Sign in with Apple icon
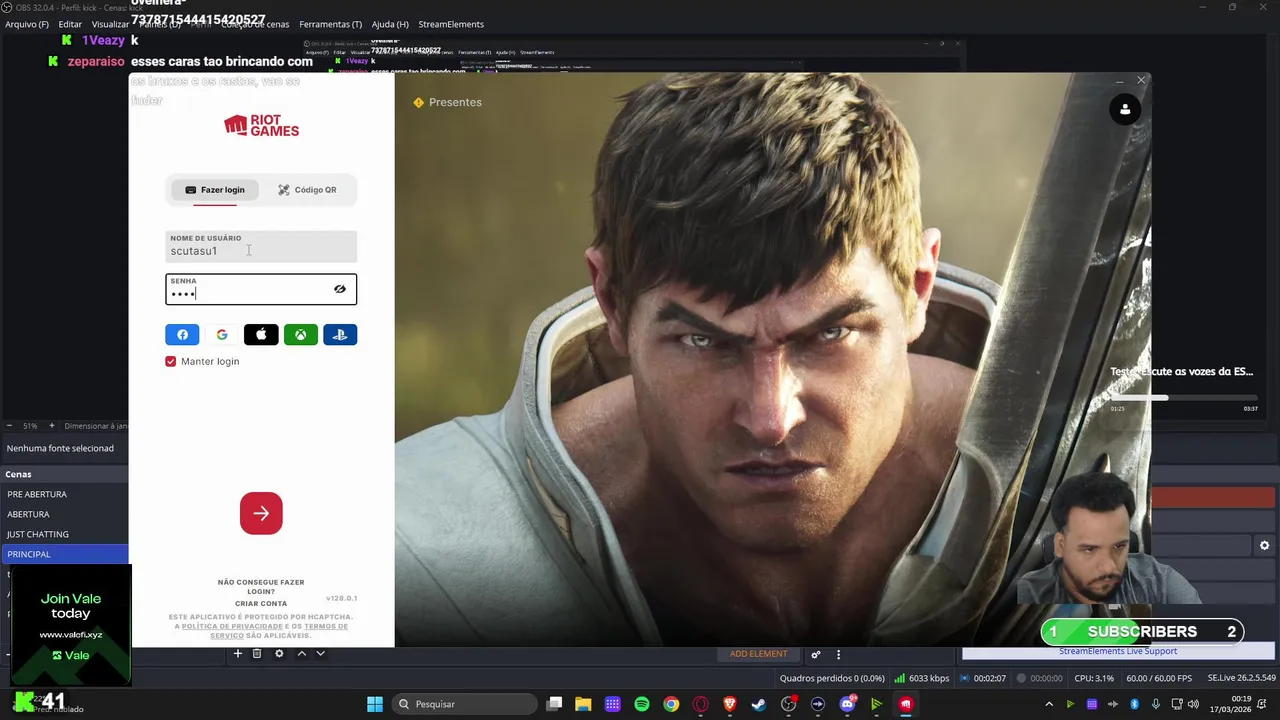The height and width of the screenshot is (720, 1280). pos(261,335)
